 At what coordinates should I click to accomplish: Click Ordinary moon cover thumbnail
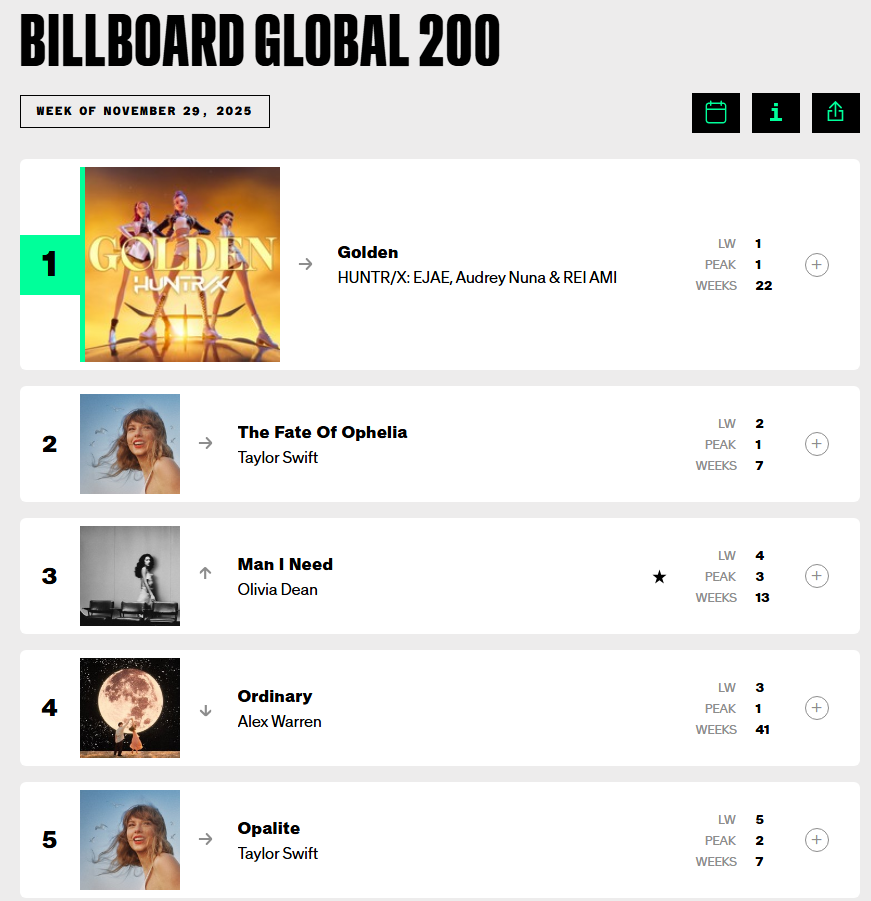coord(130,708)
